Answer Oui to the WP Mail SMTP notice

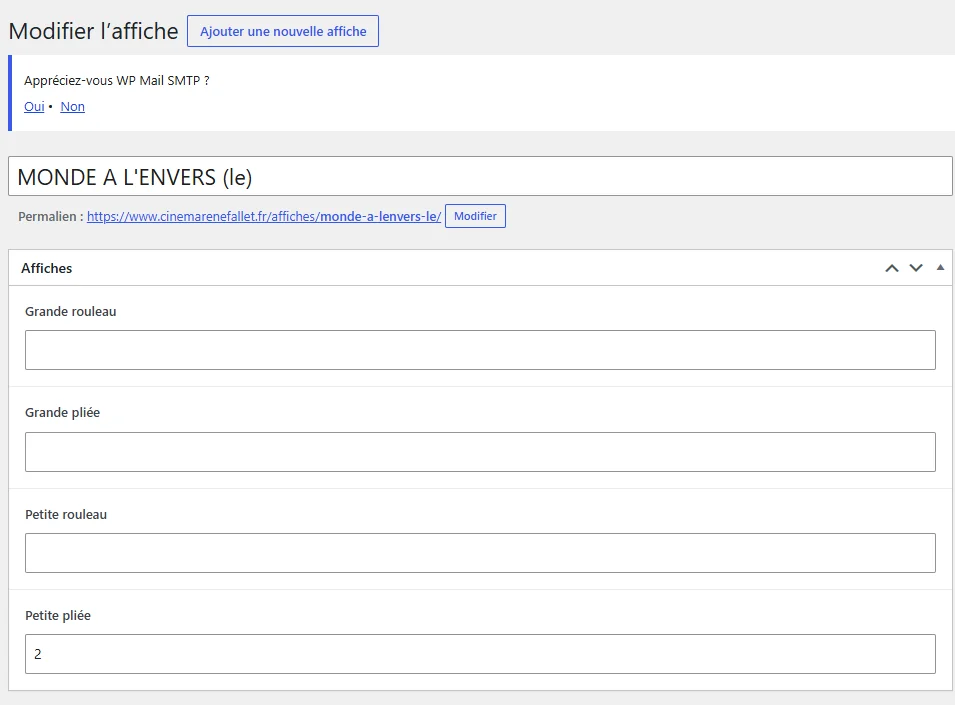coord(34,107)
